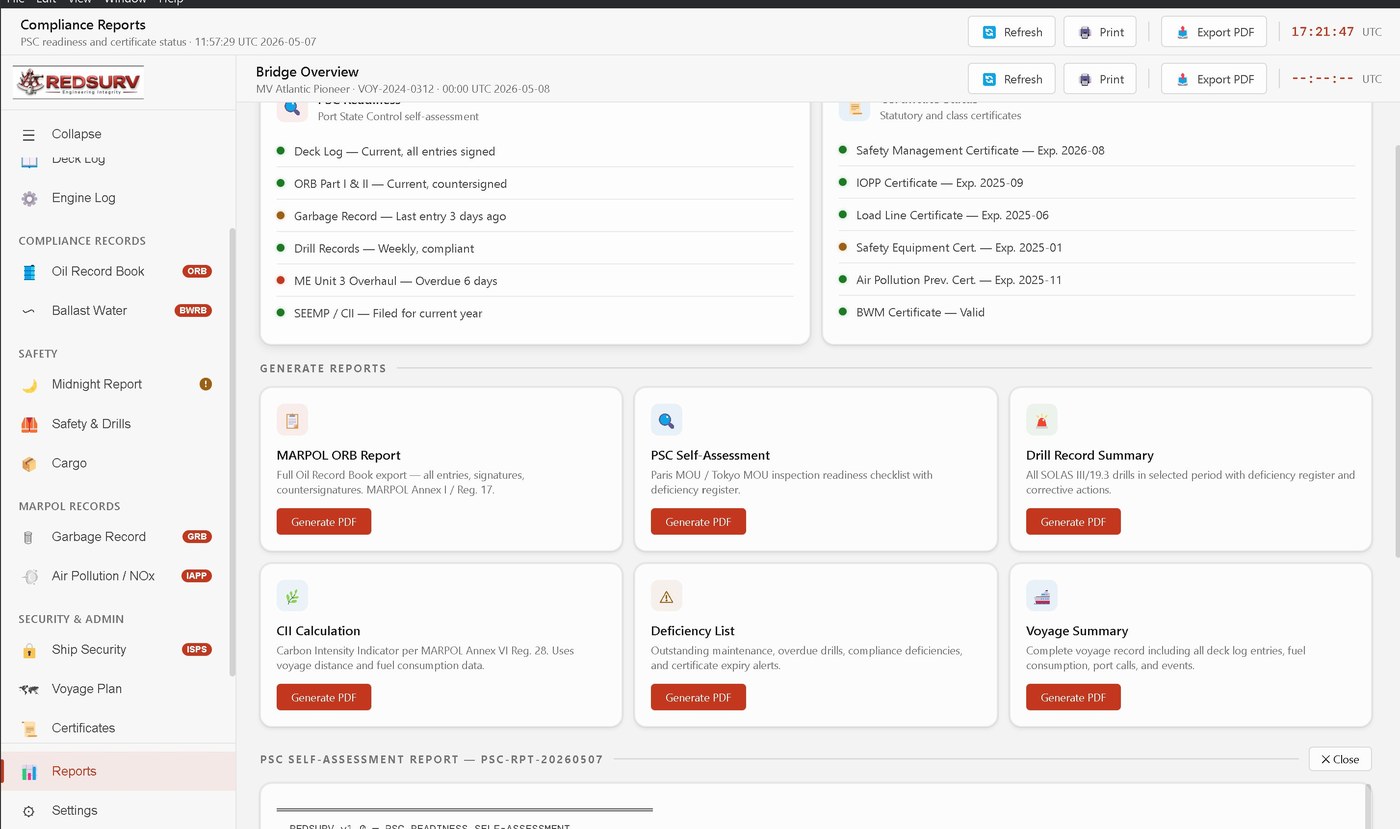Select "SEEMP / CII — Filed for current year"
Screen dimensions: 1400x829
click(534, 313)
